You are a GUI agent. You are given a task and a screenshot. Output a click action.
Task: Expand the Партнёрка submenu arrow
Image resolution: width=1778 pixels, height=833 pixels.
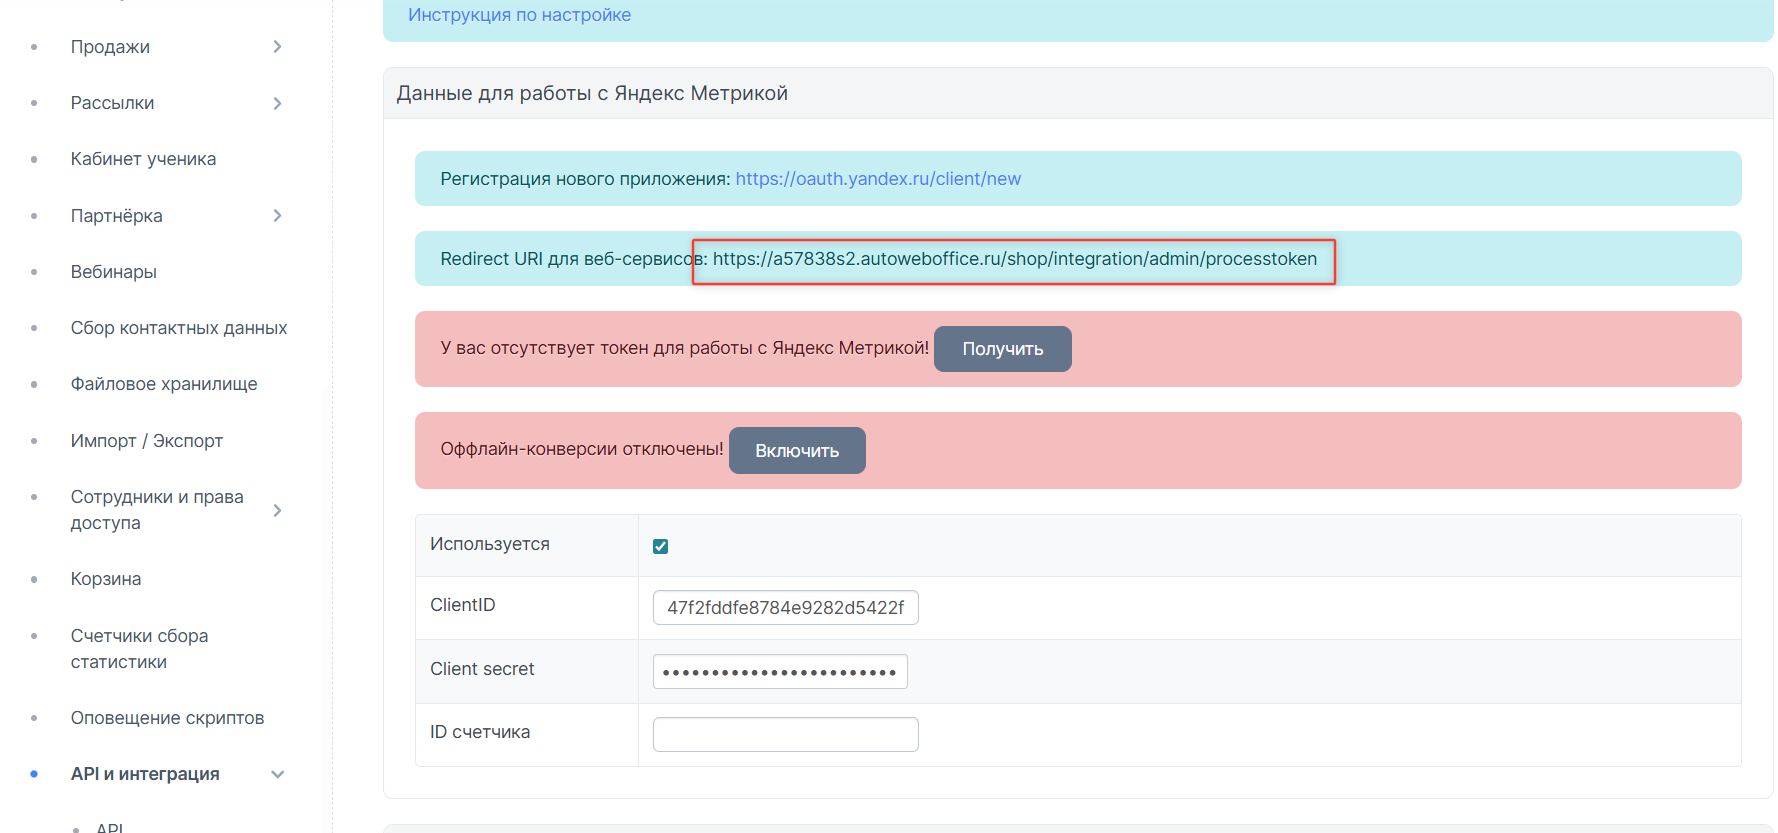coord(277,216)
